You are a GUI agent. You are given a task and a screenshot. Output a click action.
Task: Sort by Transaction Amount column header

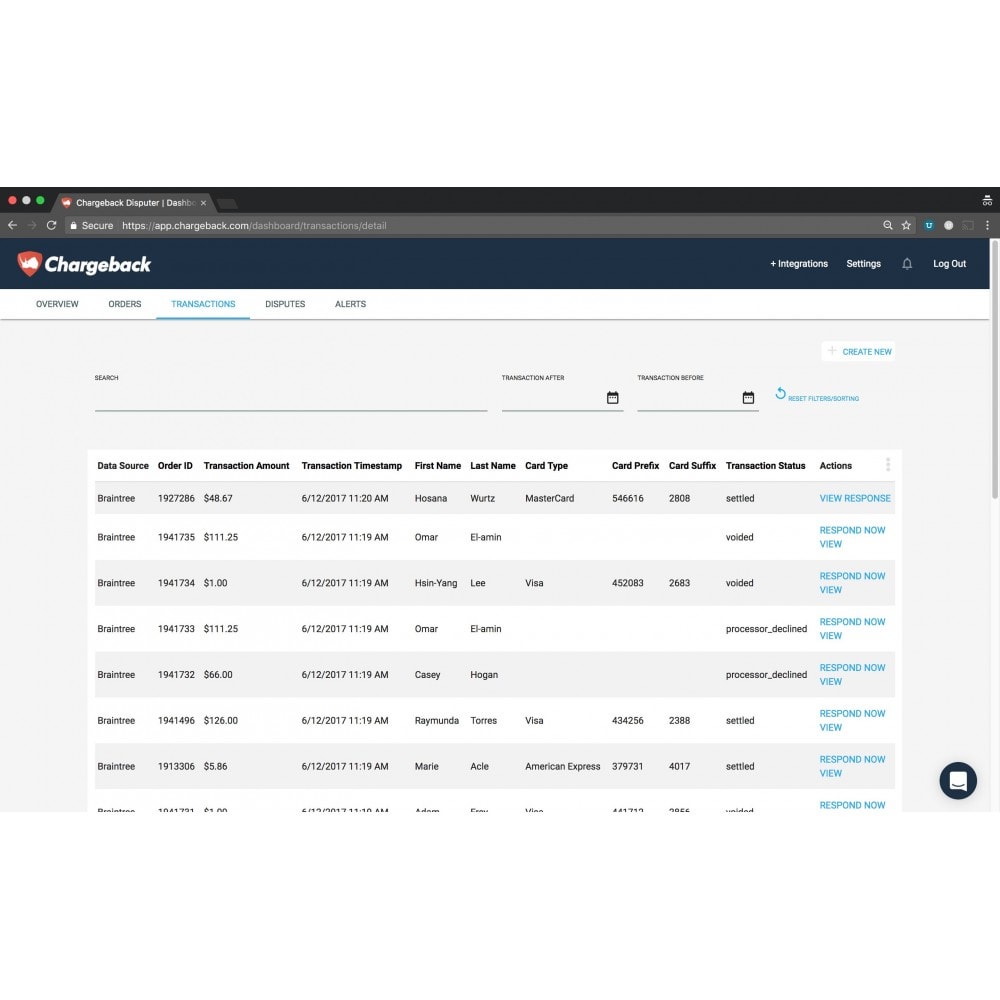(246, 466)
